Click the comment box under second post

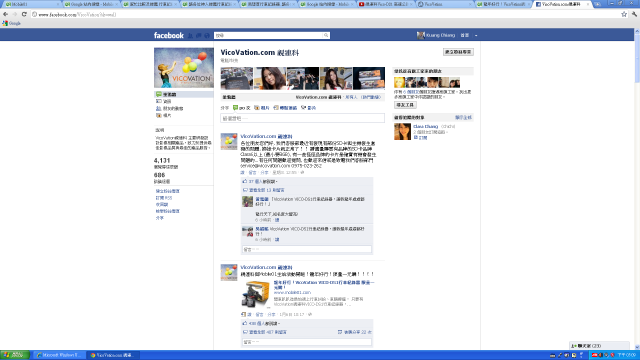click(x=307, y=342)
